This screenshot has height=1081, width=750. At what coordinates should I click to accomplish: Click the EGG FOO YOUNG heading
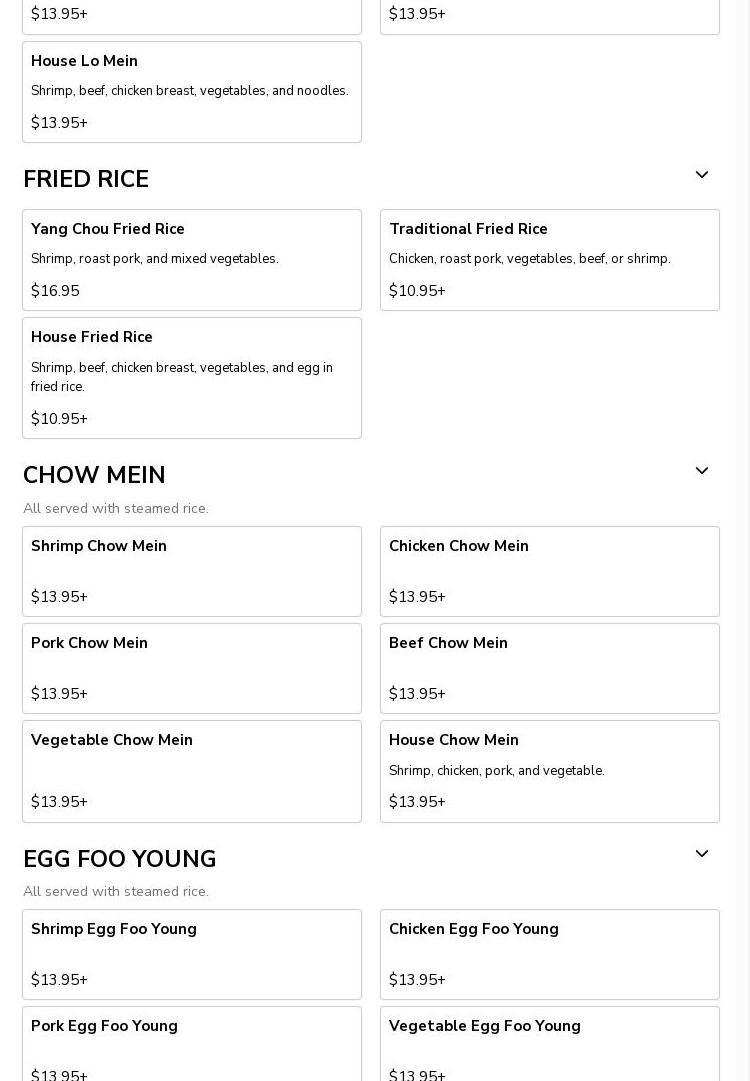click(x=120, y=859)
